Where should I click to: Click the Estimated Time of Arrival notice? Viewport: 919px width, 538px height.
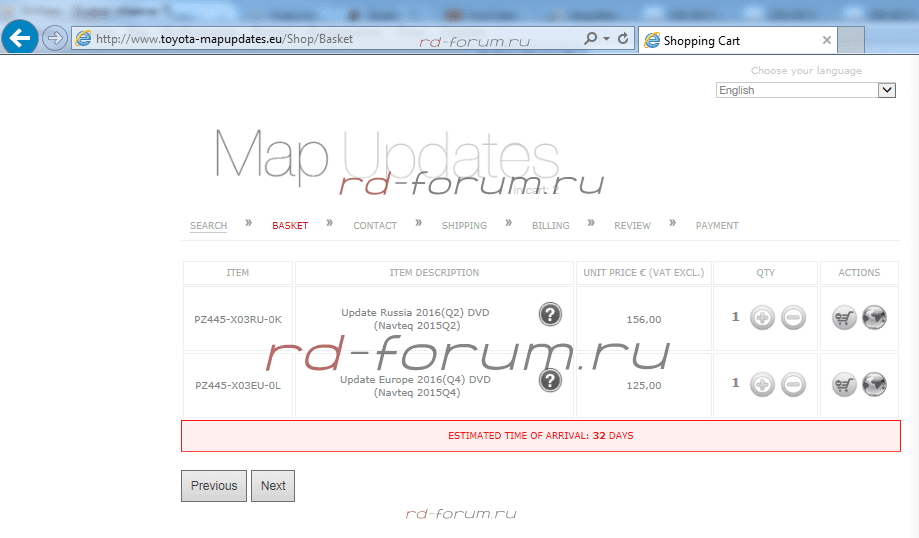pyautogui.click(x=540, y=436)
